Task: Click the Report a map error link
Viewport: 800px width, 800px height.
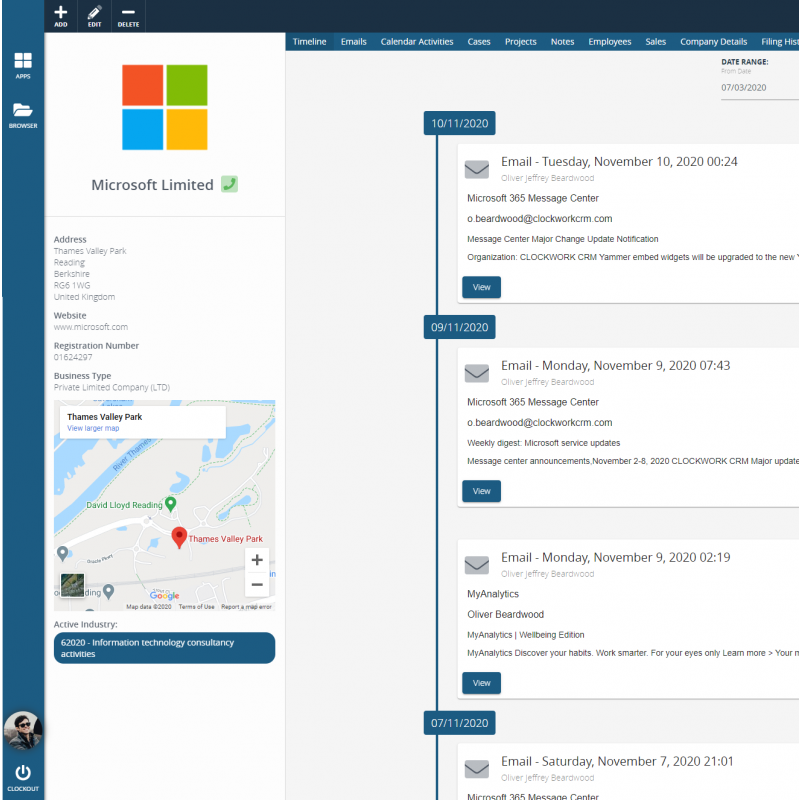Action: [246, 607]
